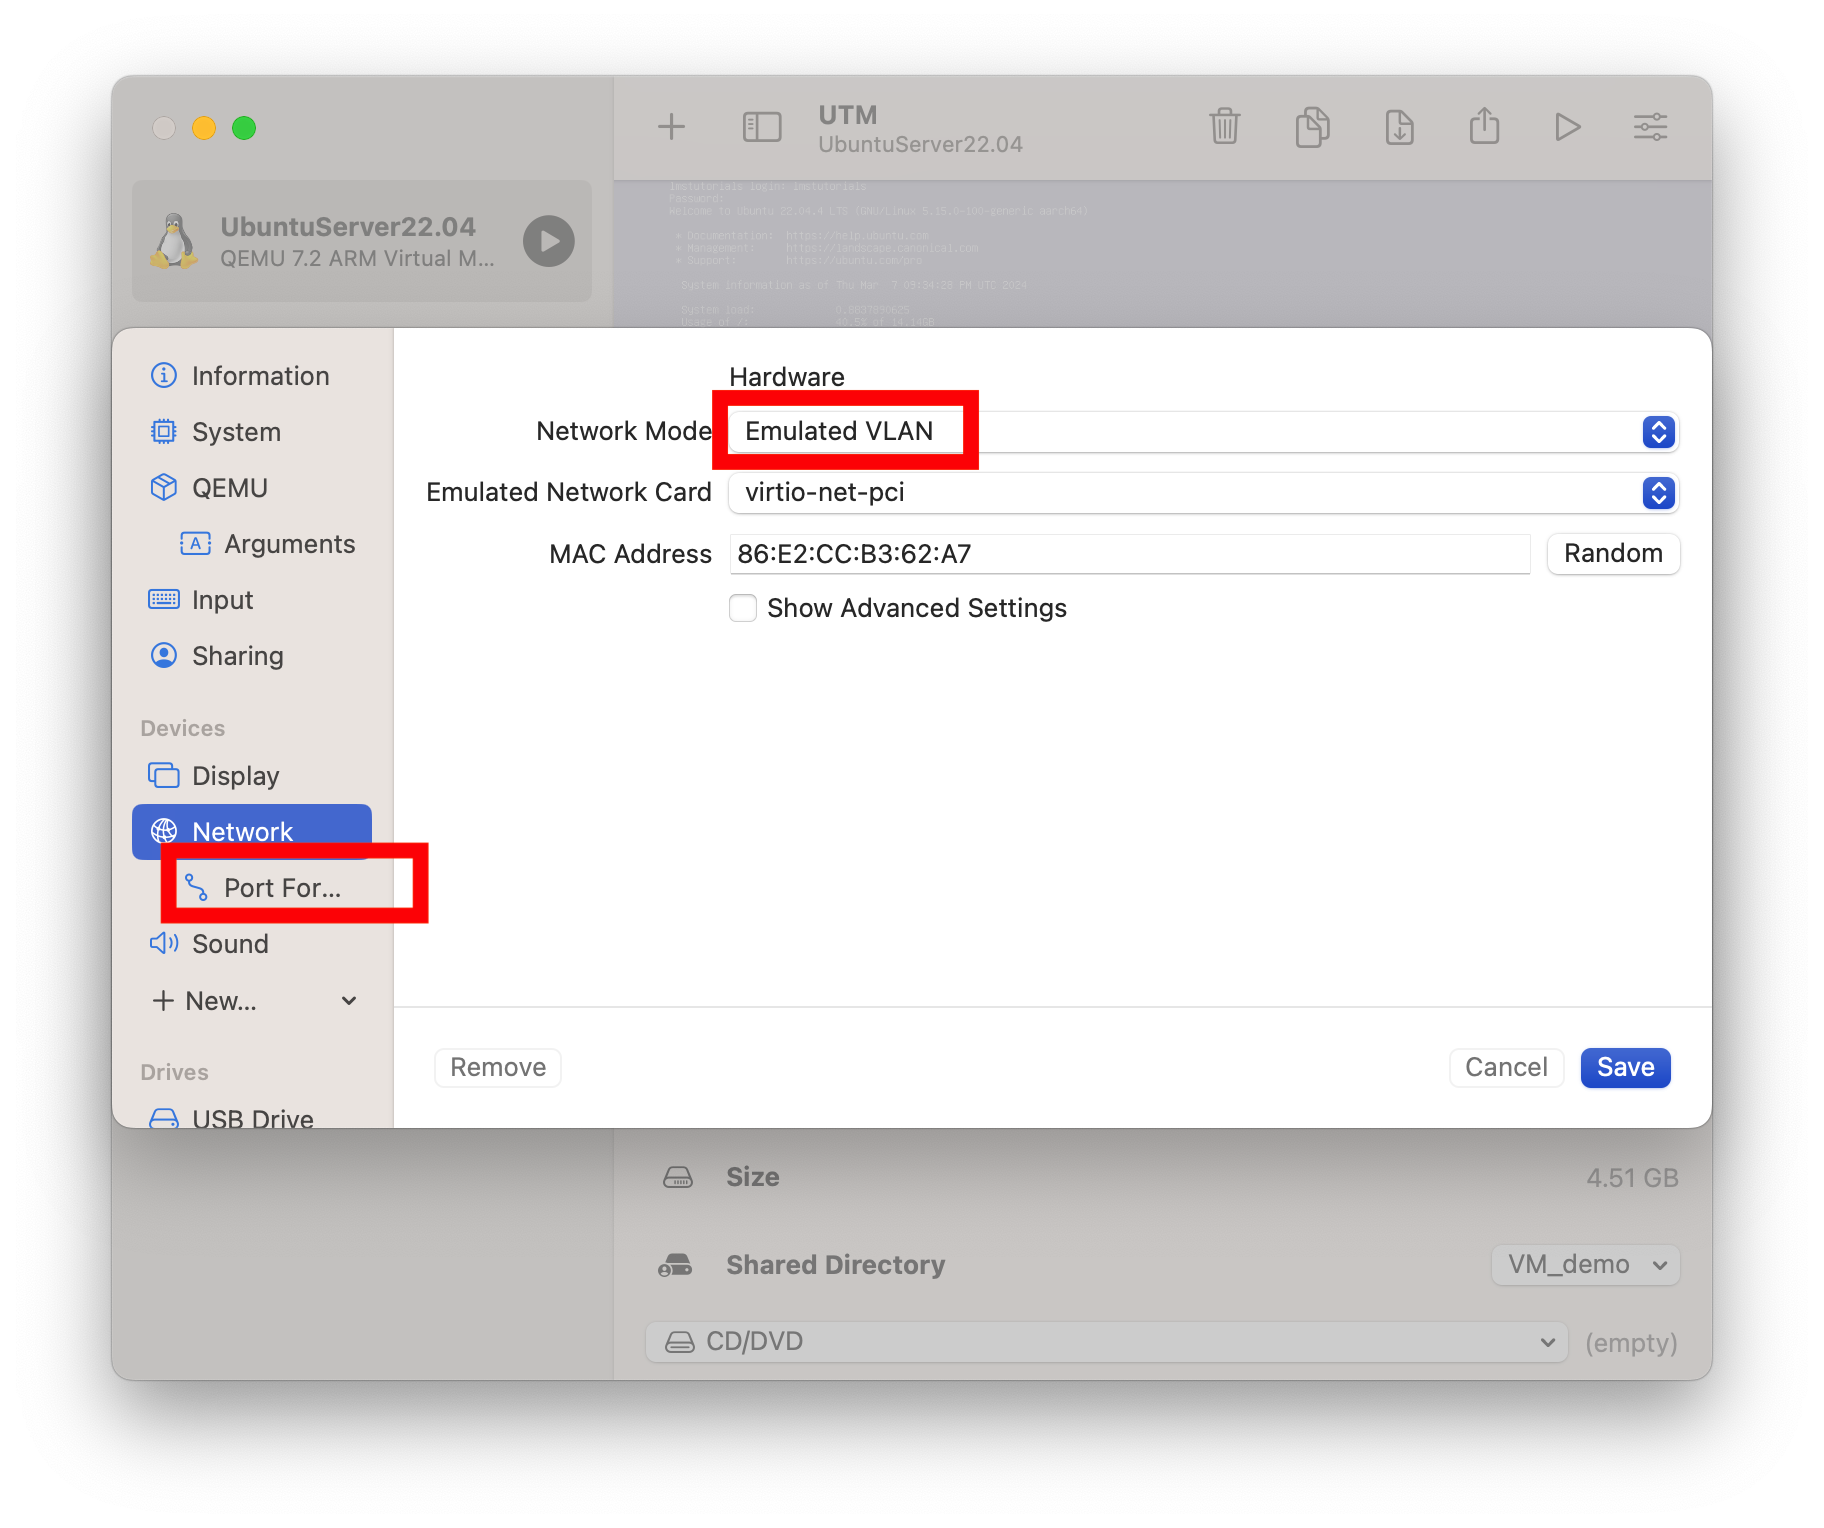This screenshot has width=1824, height=1528.
Task: Click the Shared Directory drive icon
Action: click(x=676, y=1266)
